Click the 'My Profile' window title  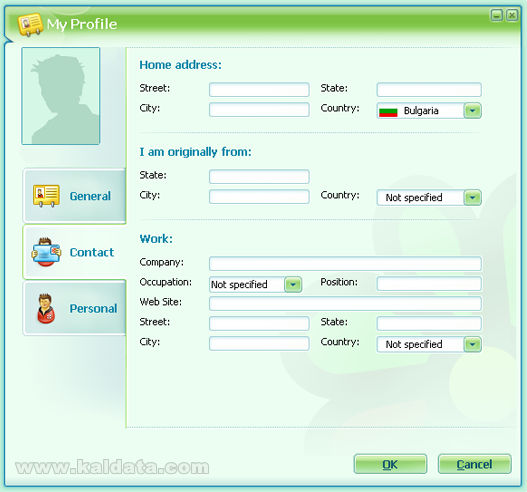pos(82,25)
